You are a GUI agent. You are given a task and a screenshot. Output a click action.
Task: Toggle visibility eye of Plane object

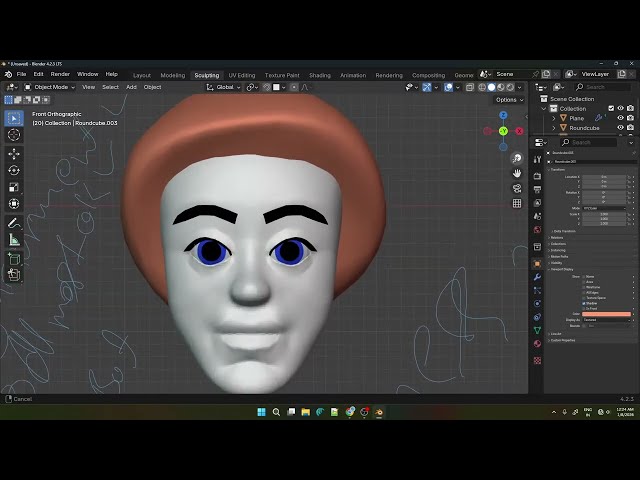[620, 118]
